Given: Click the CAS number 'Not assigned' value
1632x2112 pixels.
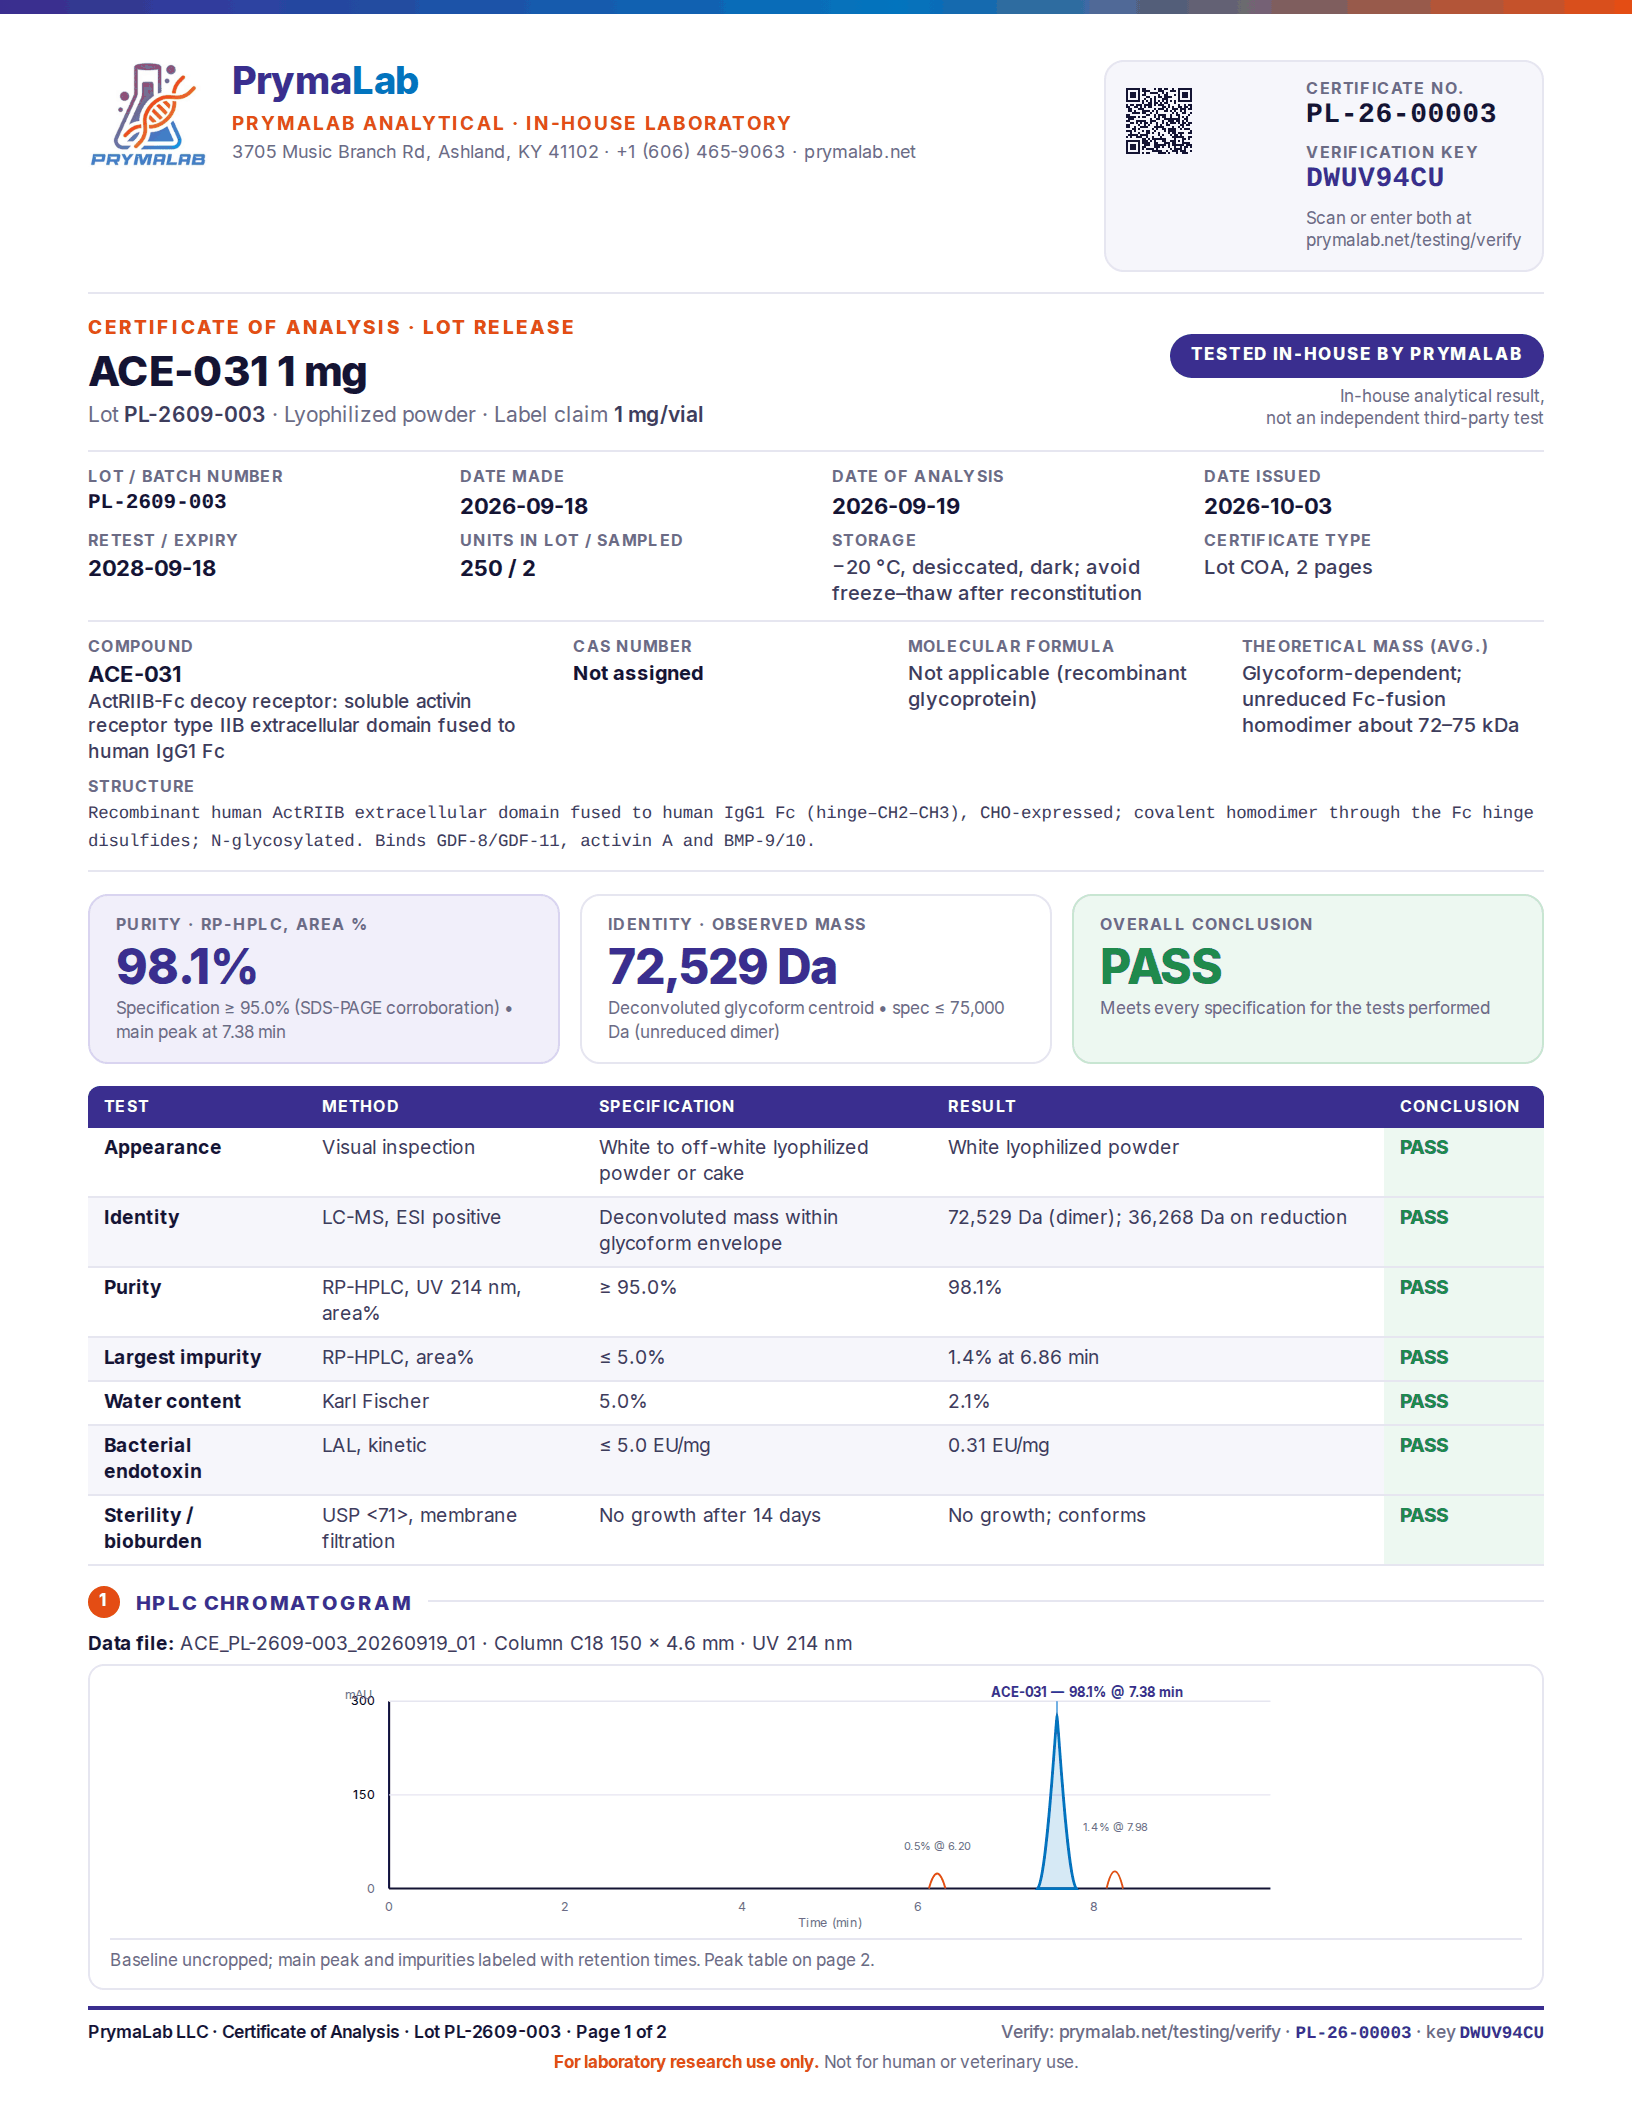Looking at the screenshot, I should click(x=638, y=673).
